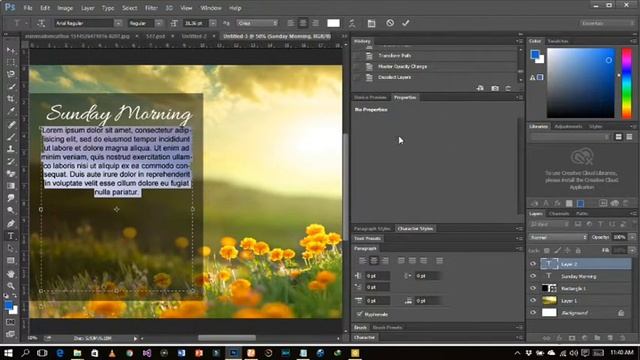Open the Windows Start button

pyautogui.click(x=8, y=353)
